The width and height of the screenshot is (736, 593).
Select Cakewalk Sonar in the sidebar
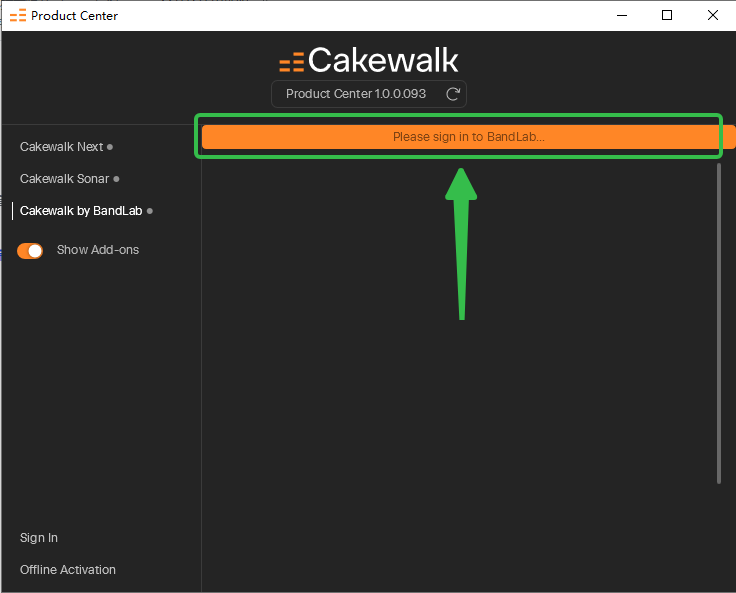pyautogui.click(x=64, y=179)
